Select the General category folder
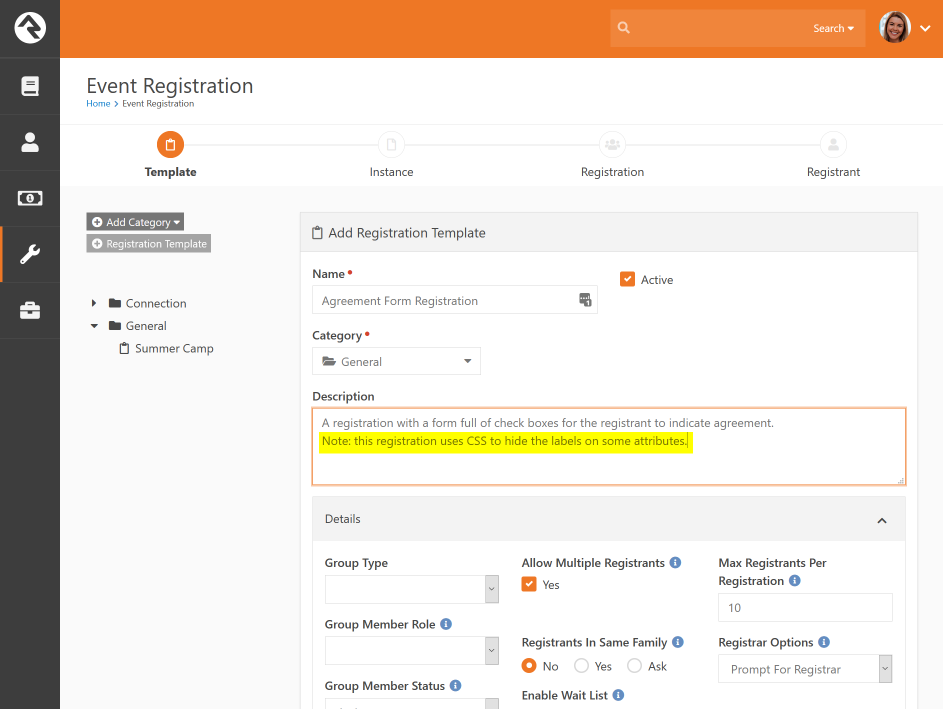The height and width of the screenshot is (709, 943). pyautogui.click(x=138, y=326)
